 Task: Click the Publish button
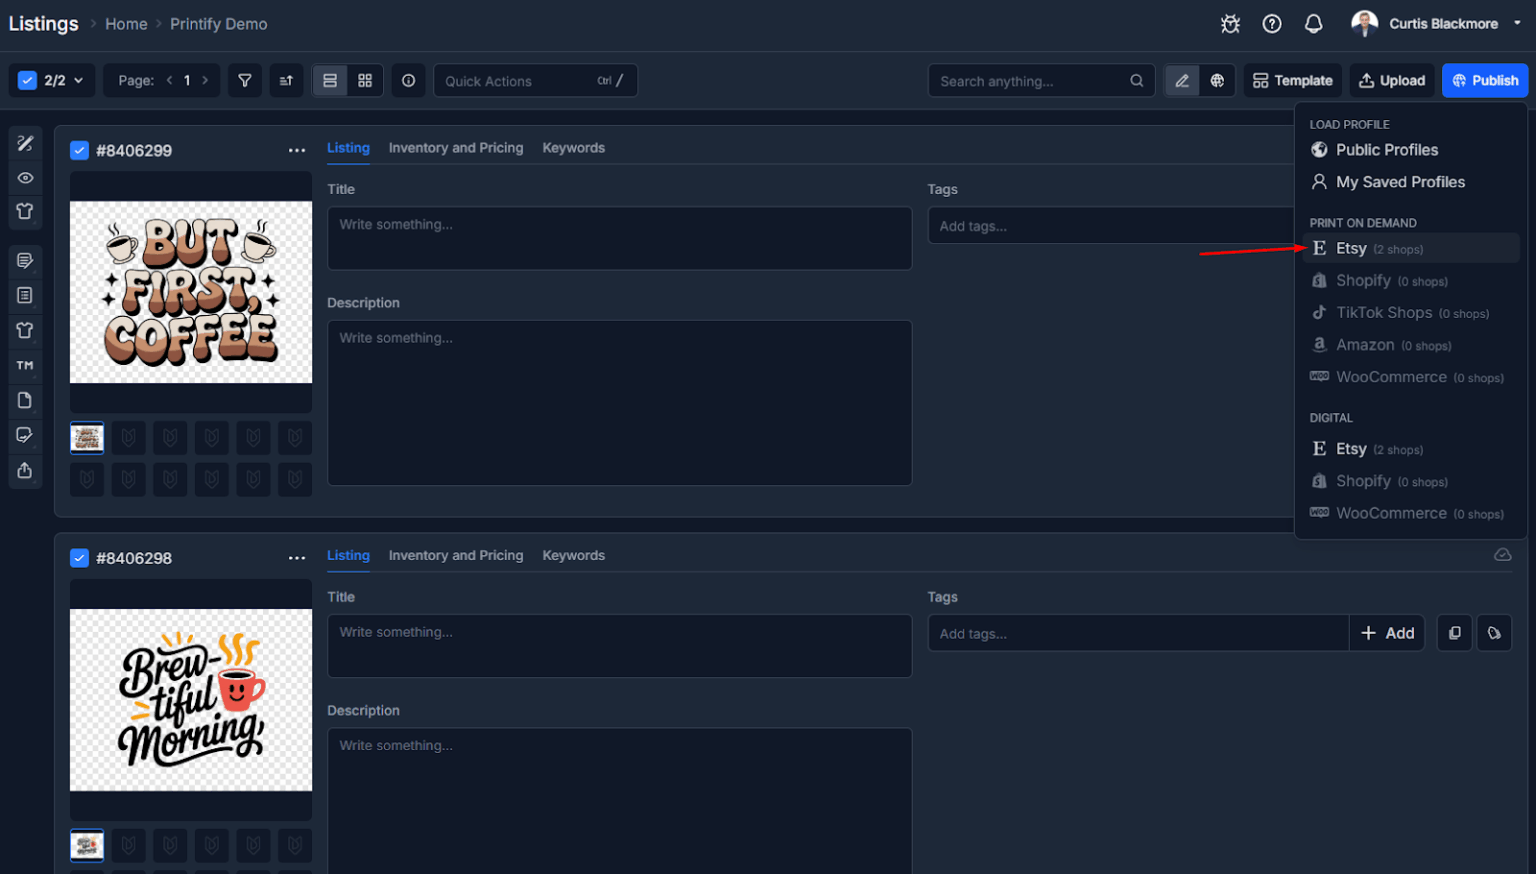(x=1485, y=80)
